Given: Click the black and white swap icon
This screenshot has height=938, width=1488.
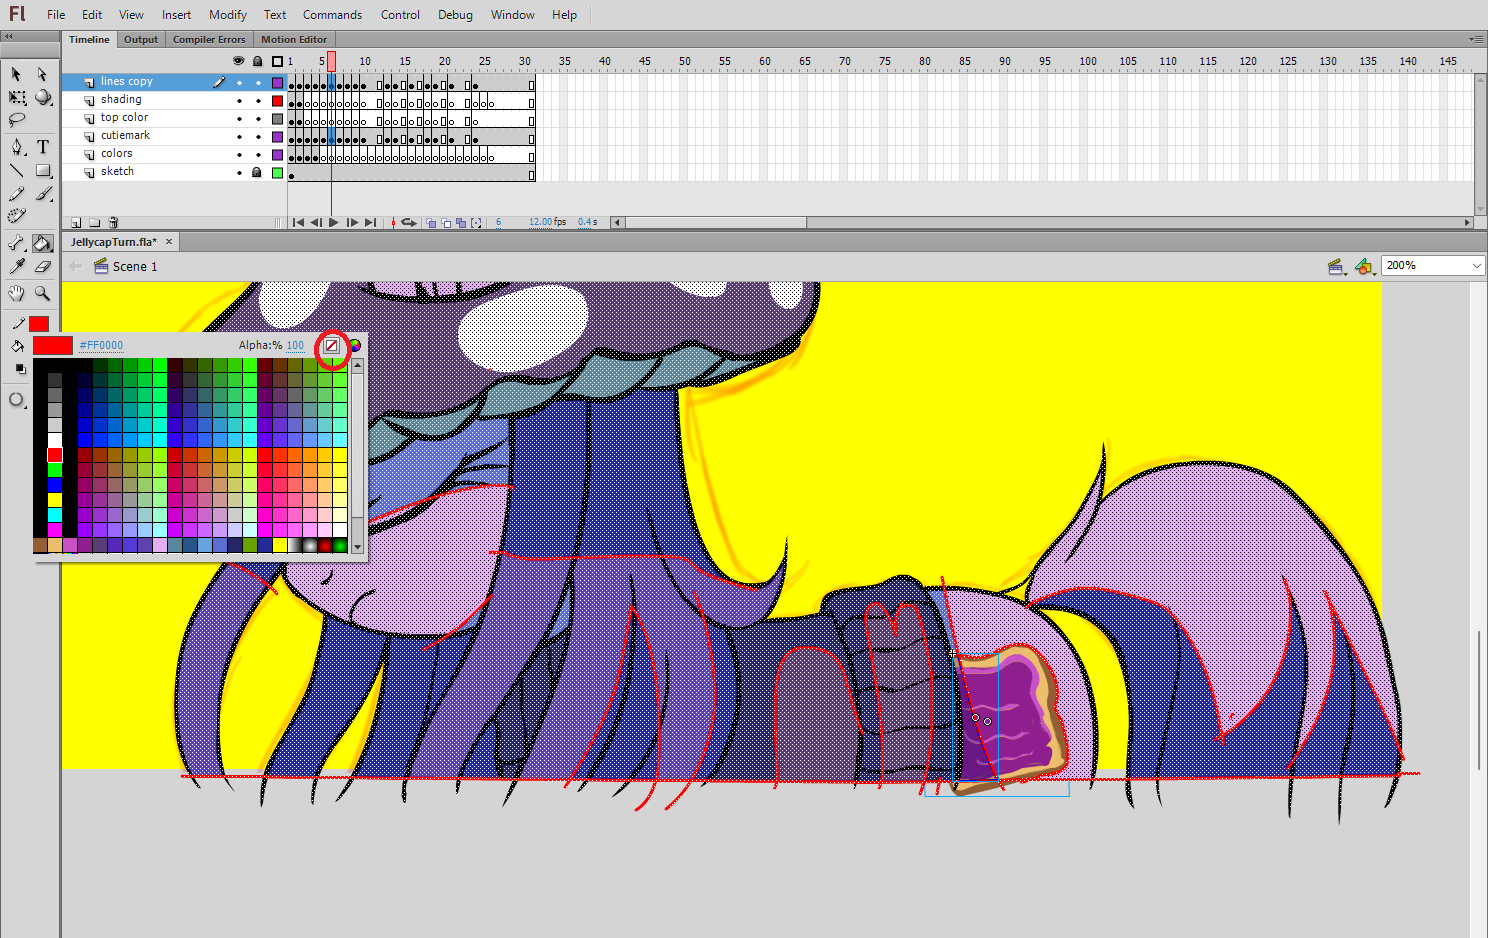Looking at the screenshot, I should [x=20, y=369].
